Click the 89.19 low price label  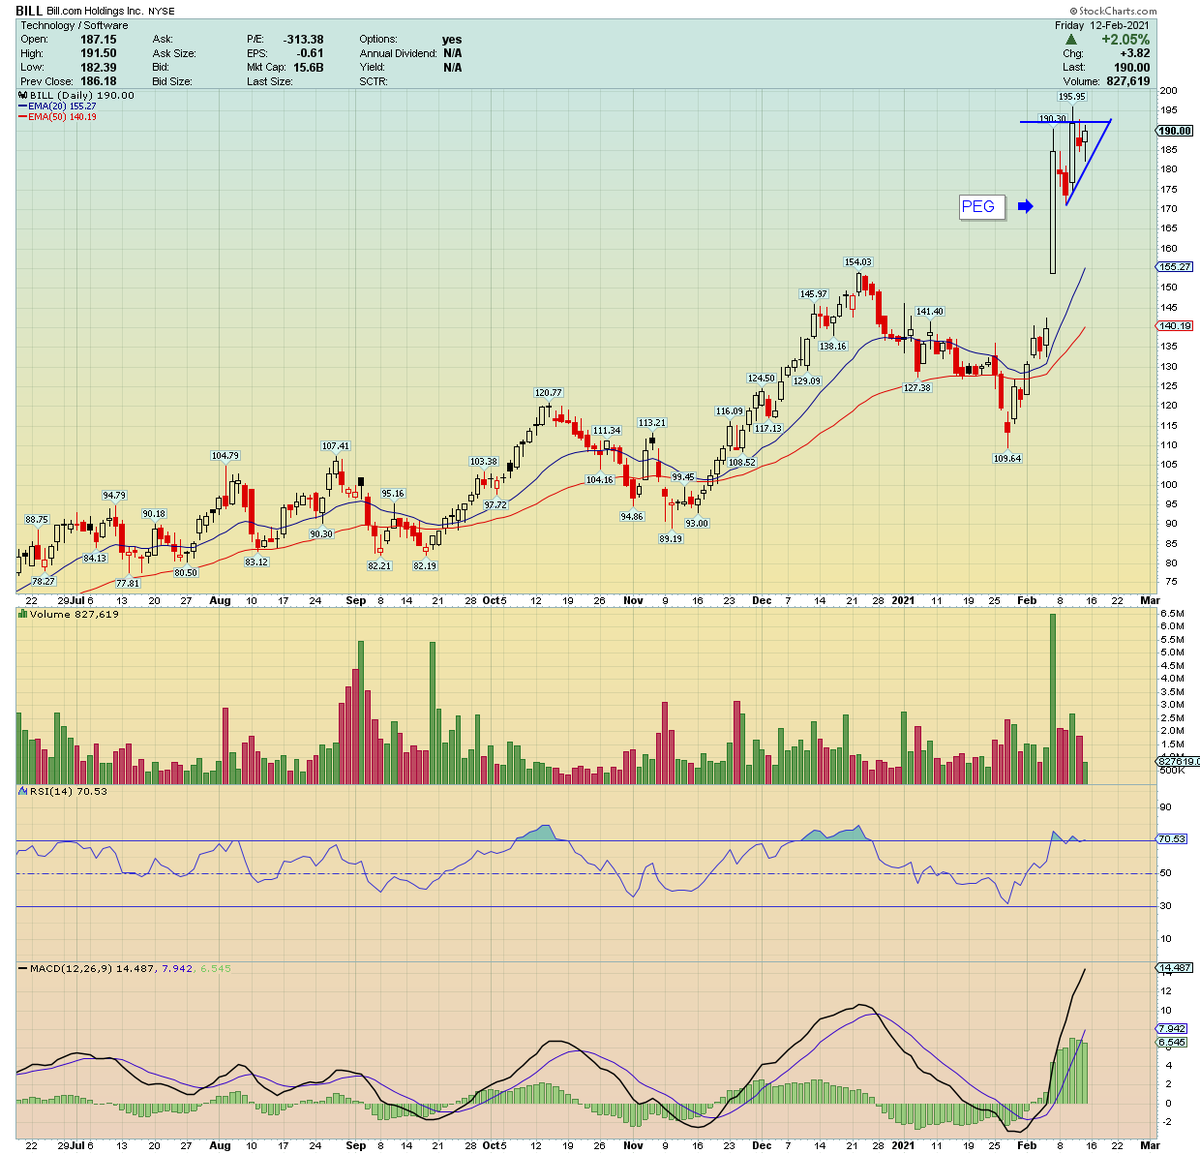[x=670, y=538]
